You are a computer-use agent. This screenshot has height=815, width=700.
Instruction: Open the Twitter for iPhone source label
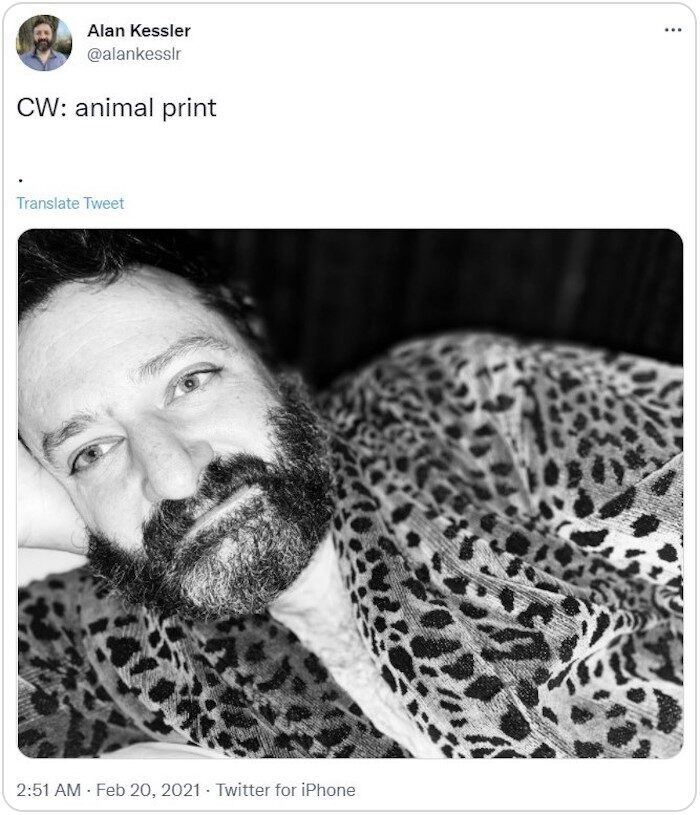pyautogui.click(x=286, y=790)
